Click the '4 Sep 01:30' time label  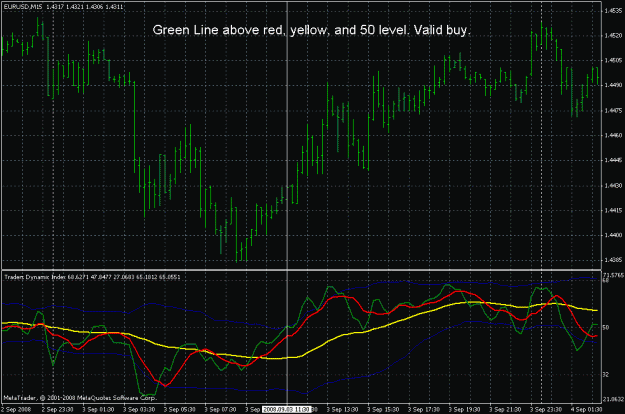click(586, 410)
